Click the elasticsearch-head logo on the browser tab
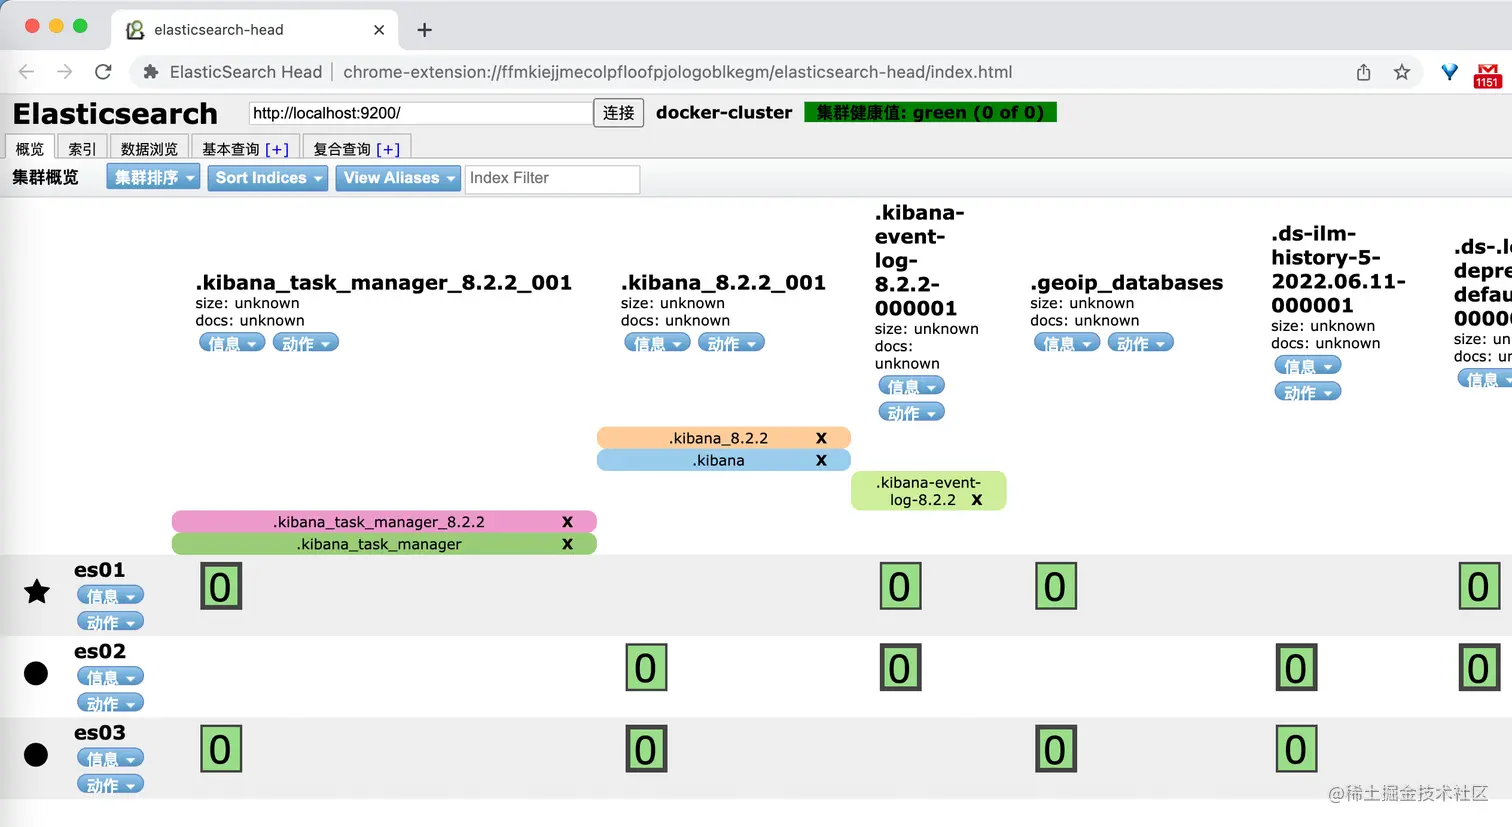This screenshot has height=827, width=1512. coord(134,30)
